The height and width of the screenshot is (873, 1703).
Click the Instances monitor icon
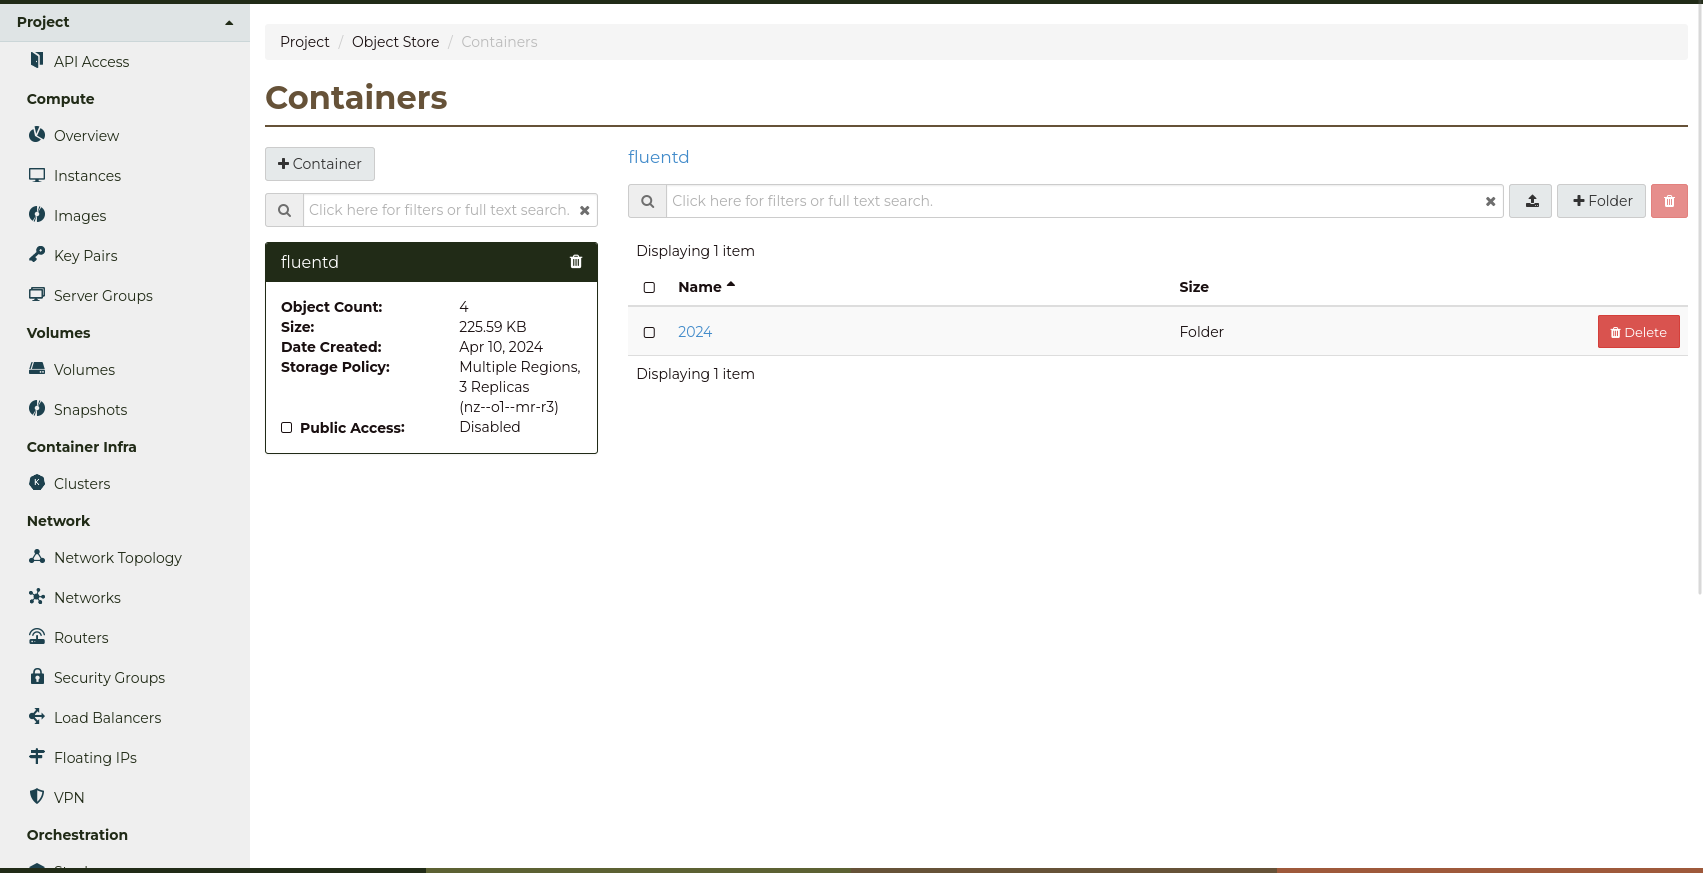point(37,175)
